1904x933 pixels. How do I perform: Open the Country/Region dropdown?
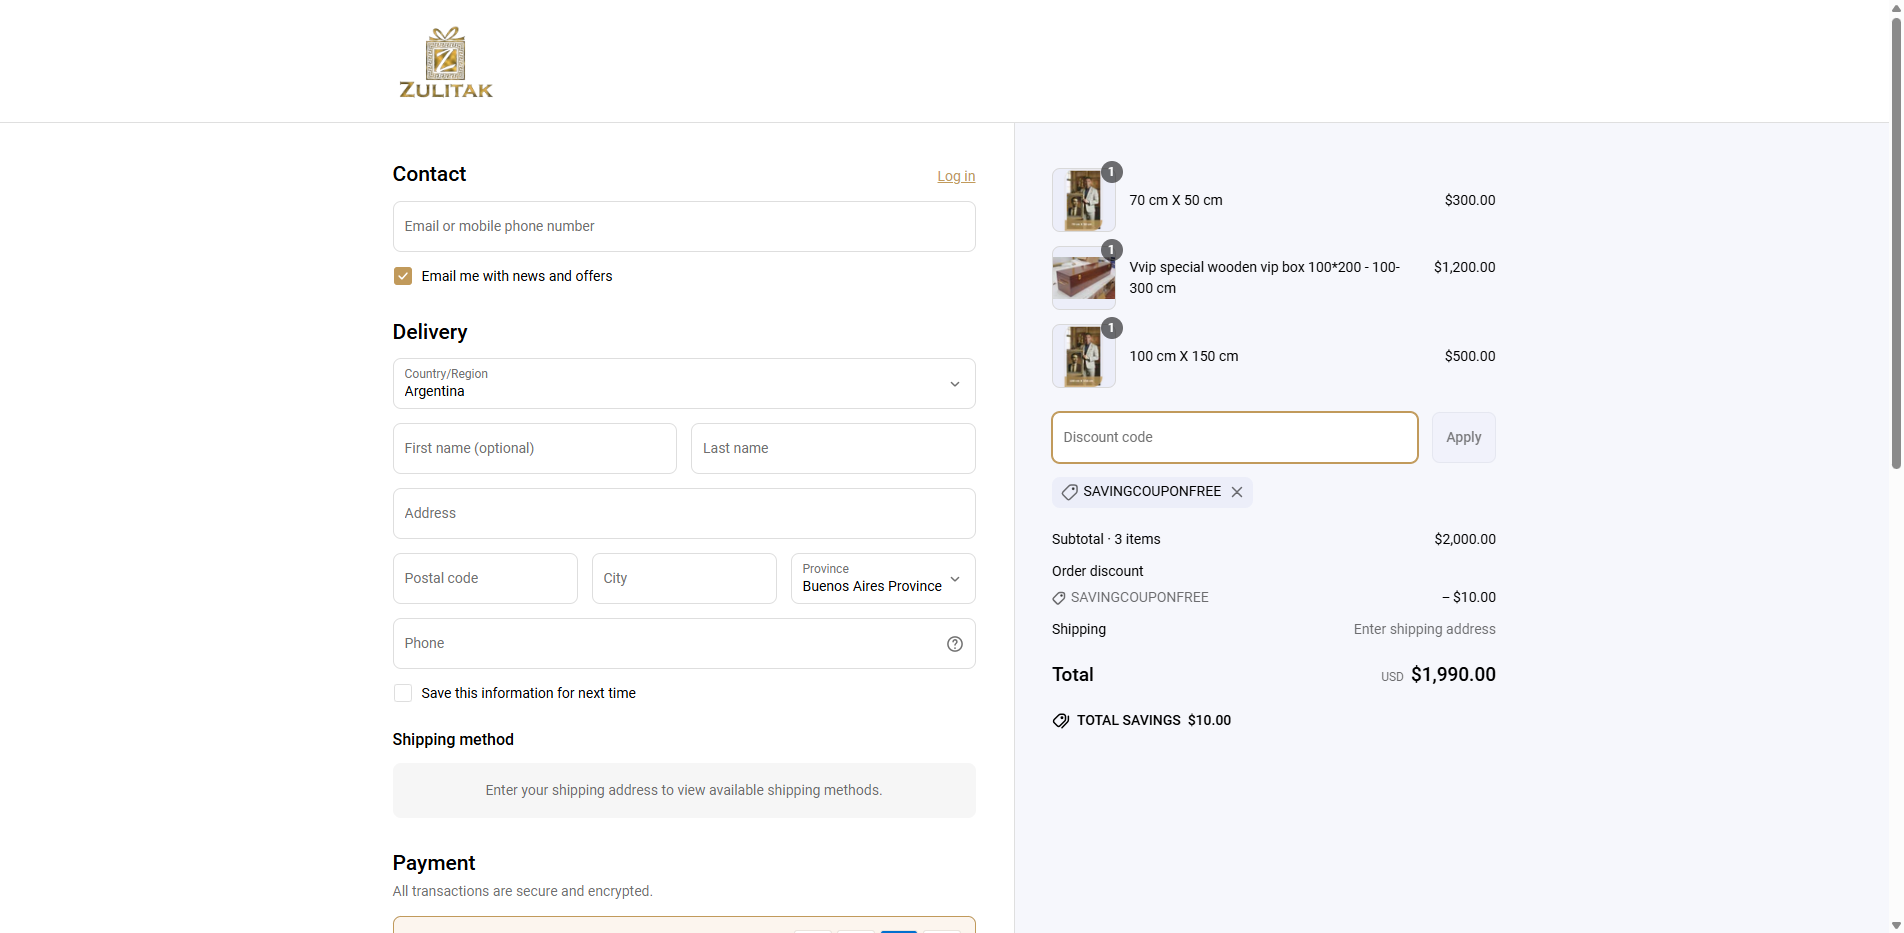[684, 384]
